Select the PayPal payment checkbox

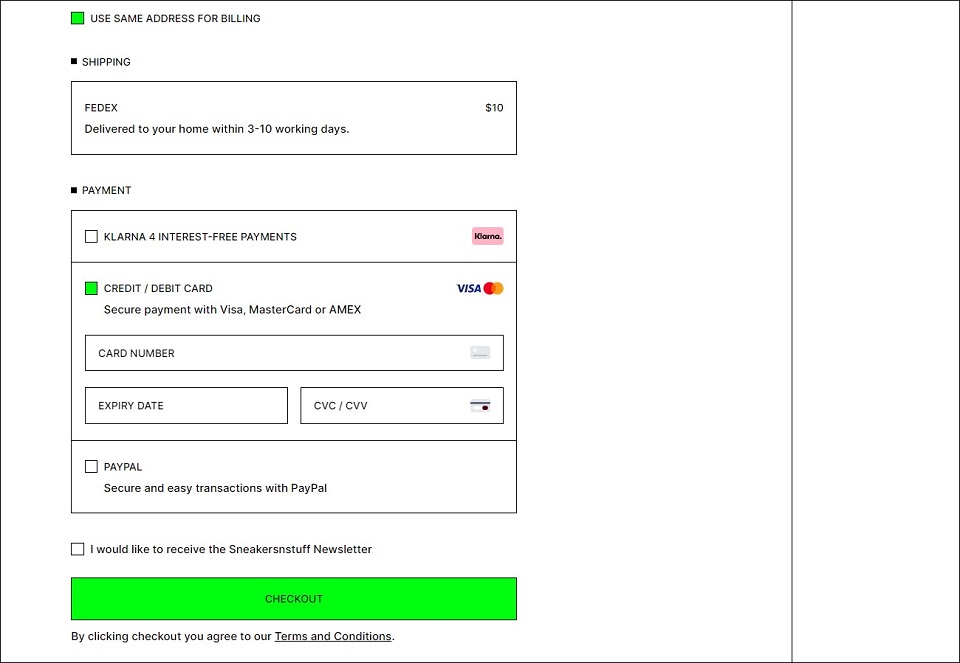point(91,466)
